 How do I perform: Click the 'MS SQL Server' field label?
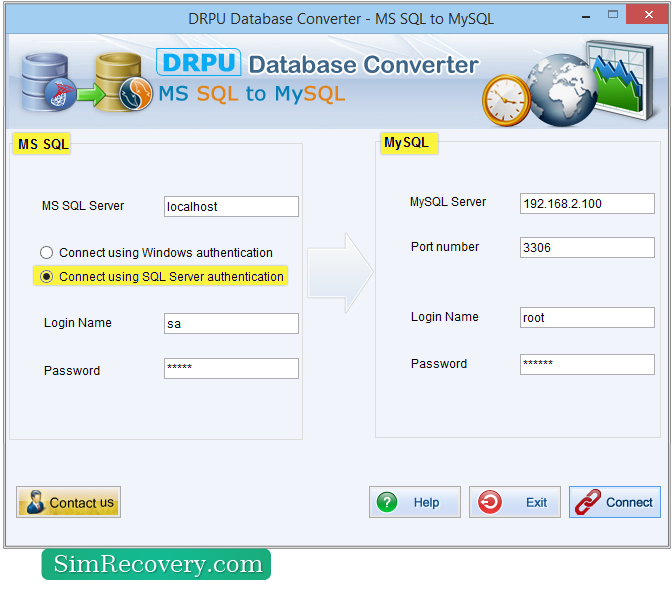pyautogui.click(x=83, y=206)
